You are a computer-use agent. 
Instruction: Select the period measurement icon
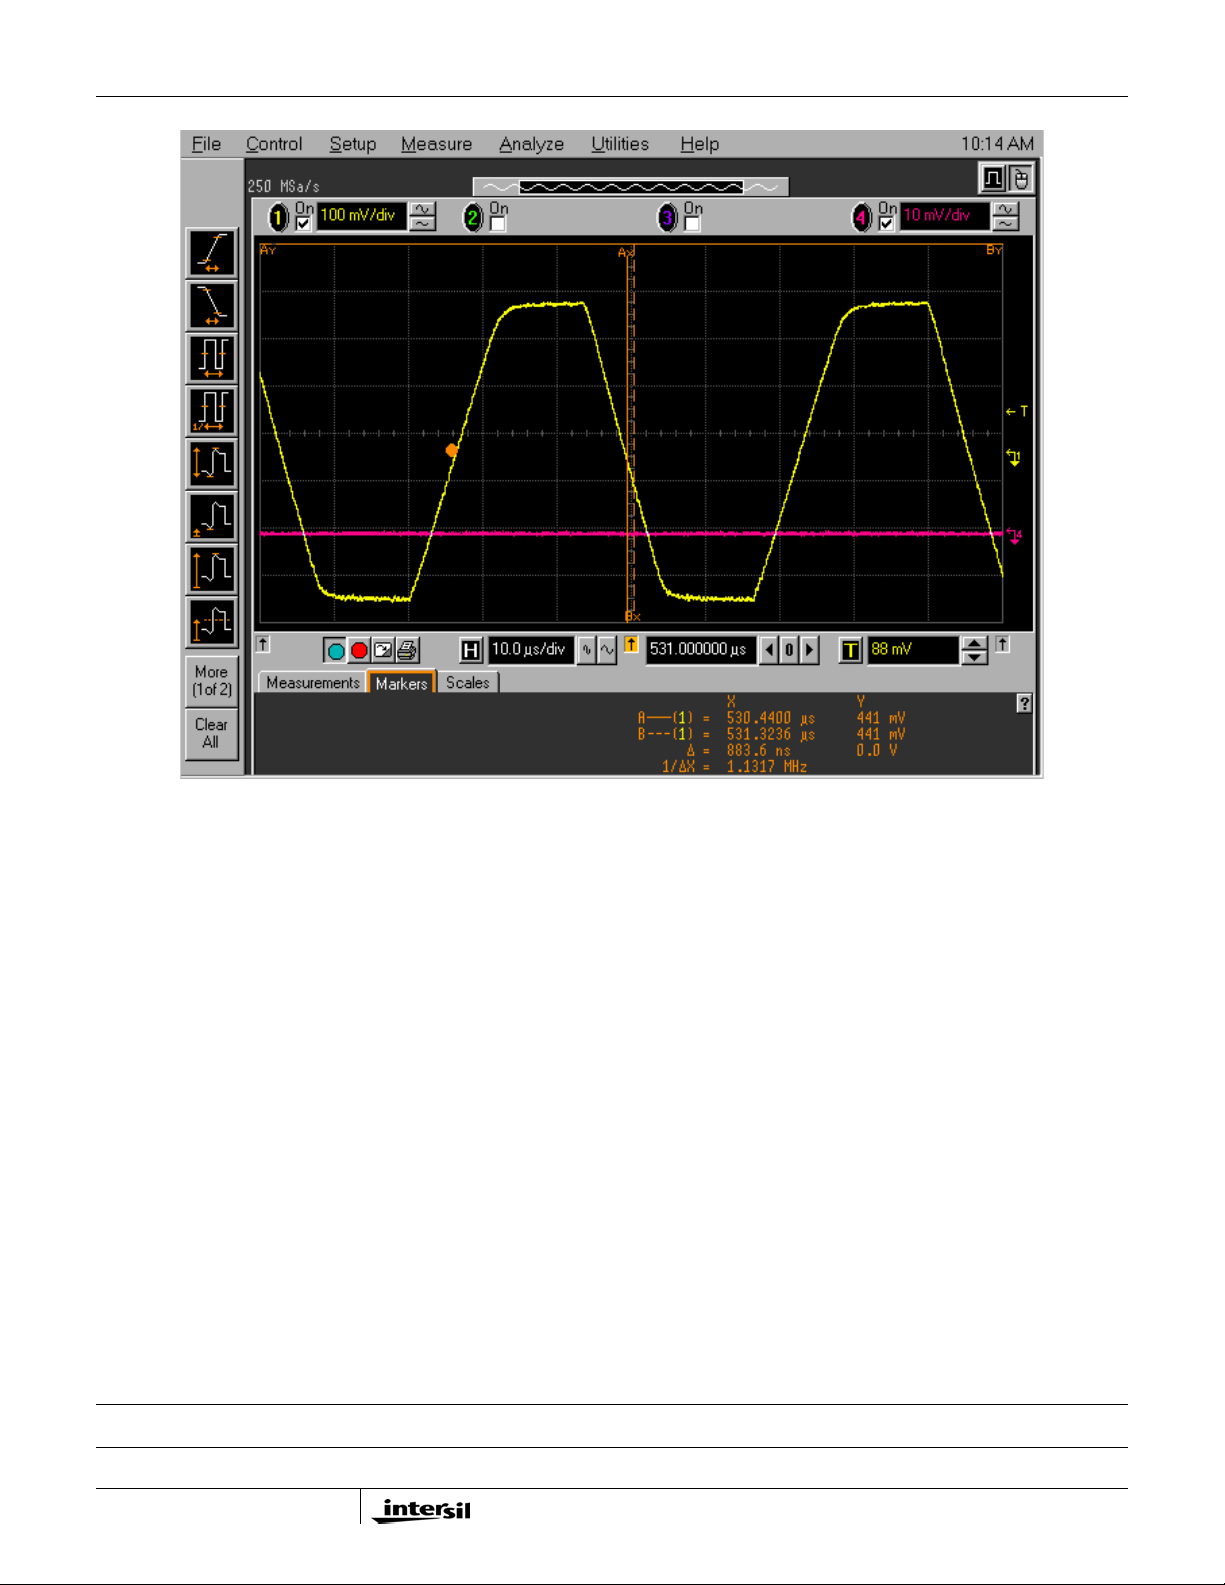pyautogui.click(x=212, y=357)
